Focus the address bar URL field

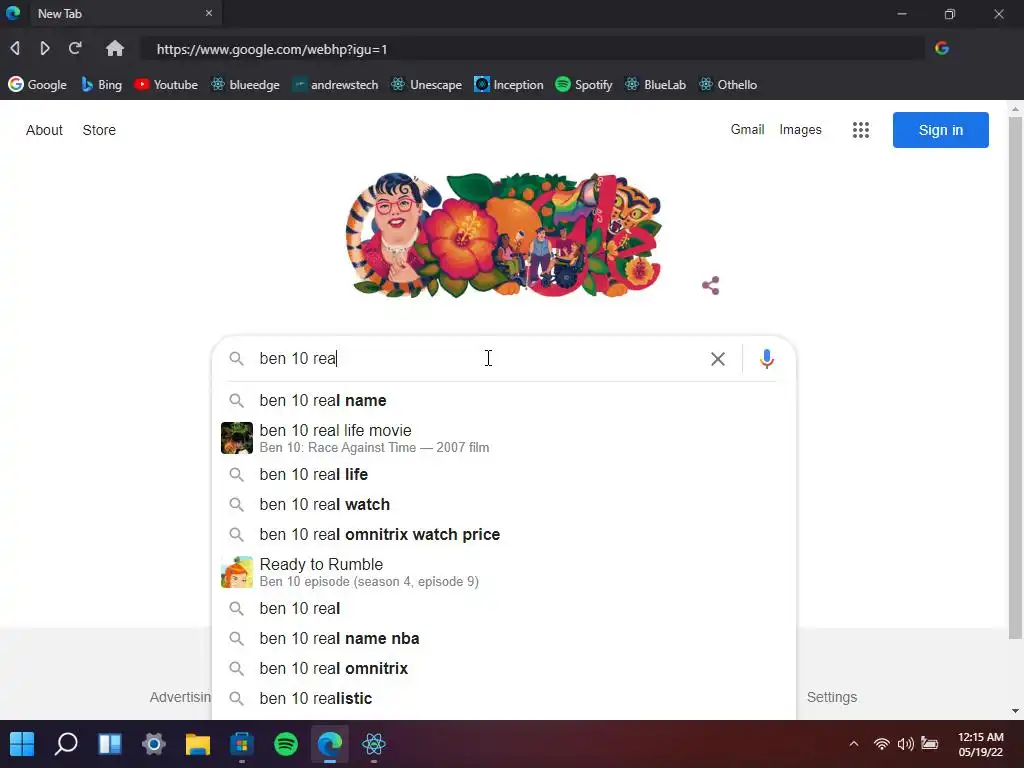click(x=532, y=49)
